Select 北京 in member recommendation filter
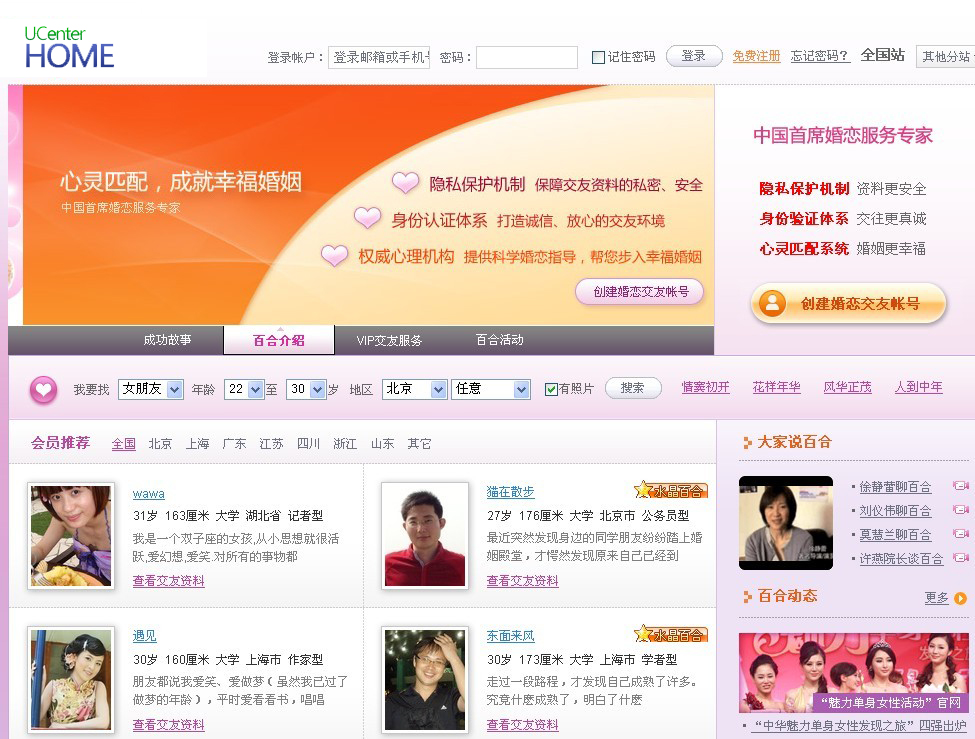Viewport: 975px width, 739px height. [160, 444]
